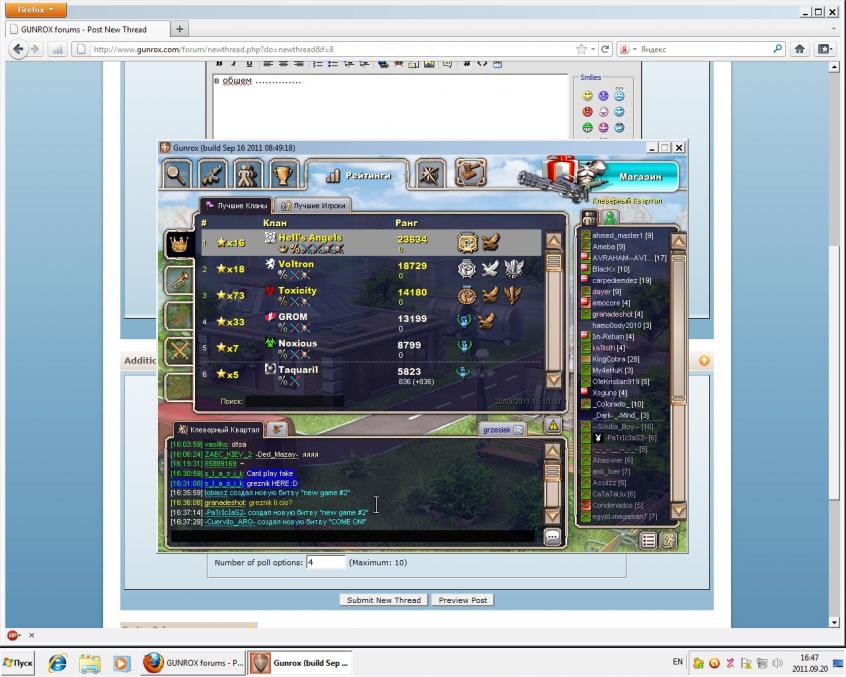Select the crown ranking category
This screenshot has width=846, height=677.
coord(180,244)
